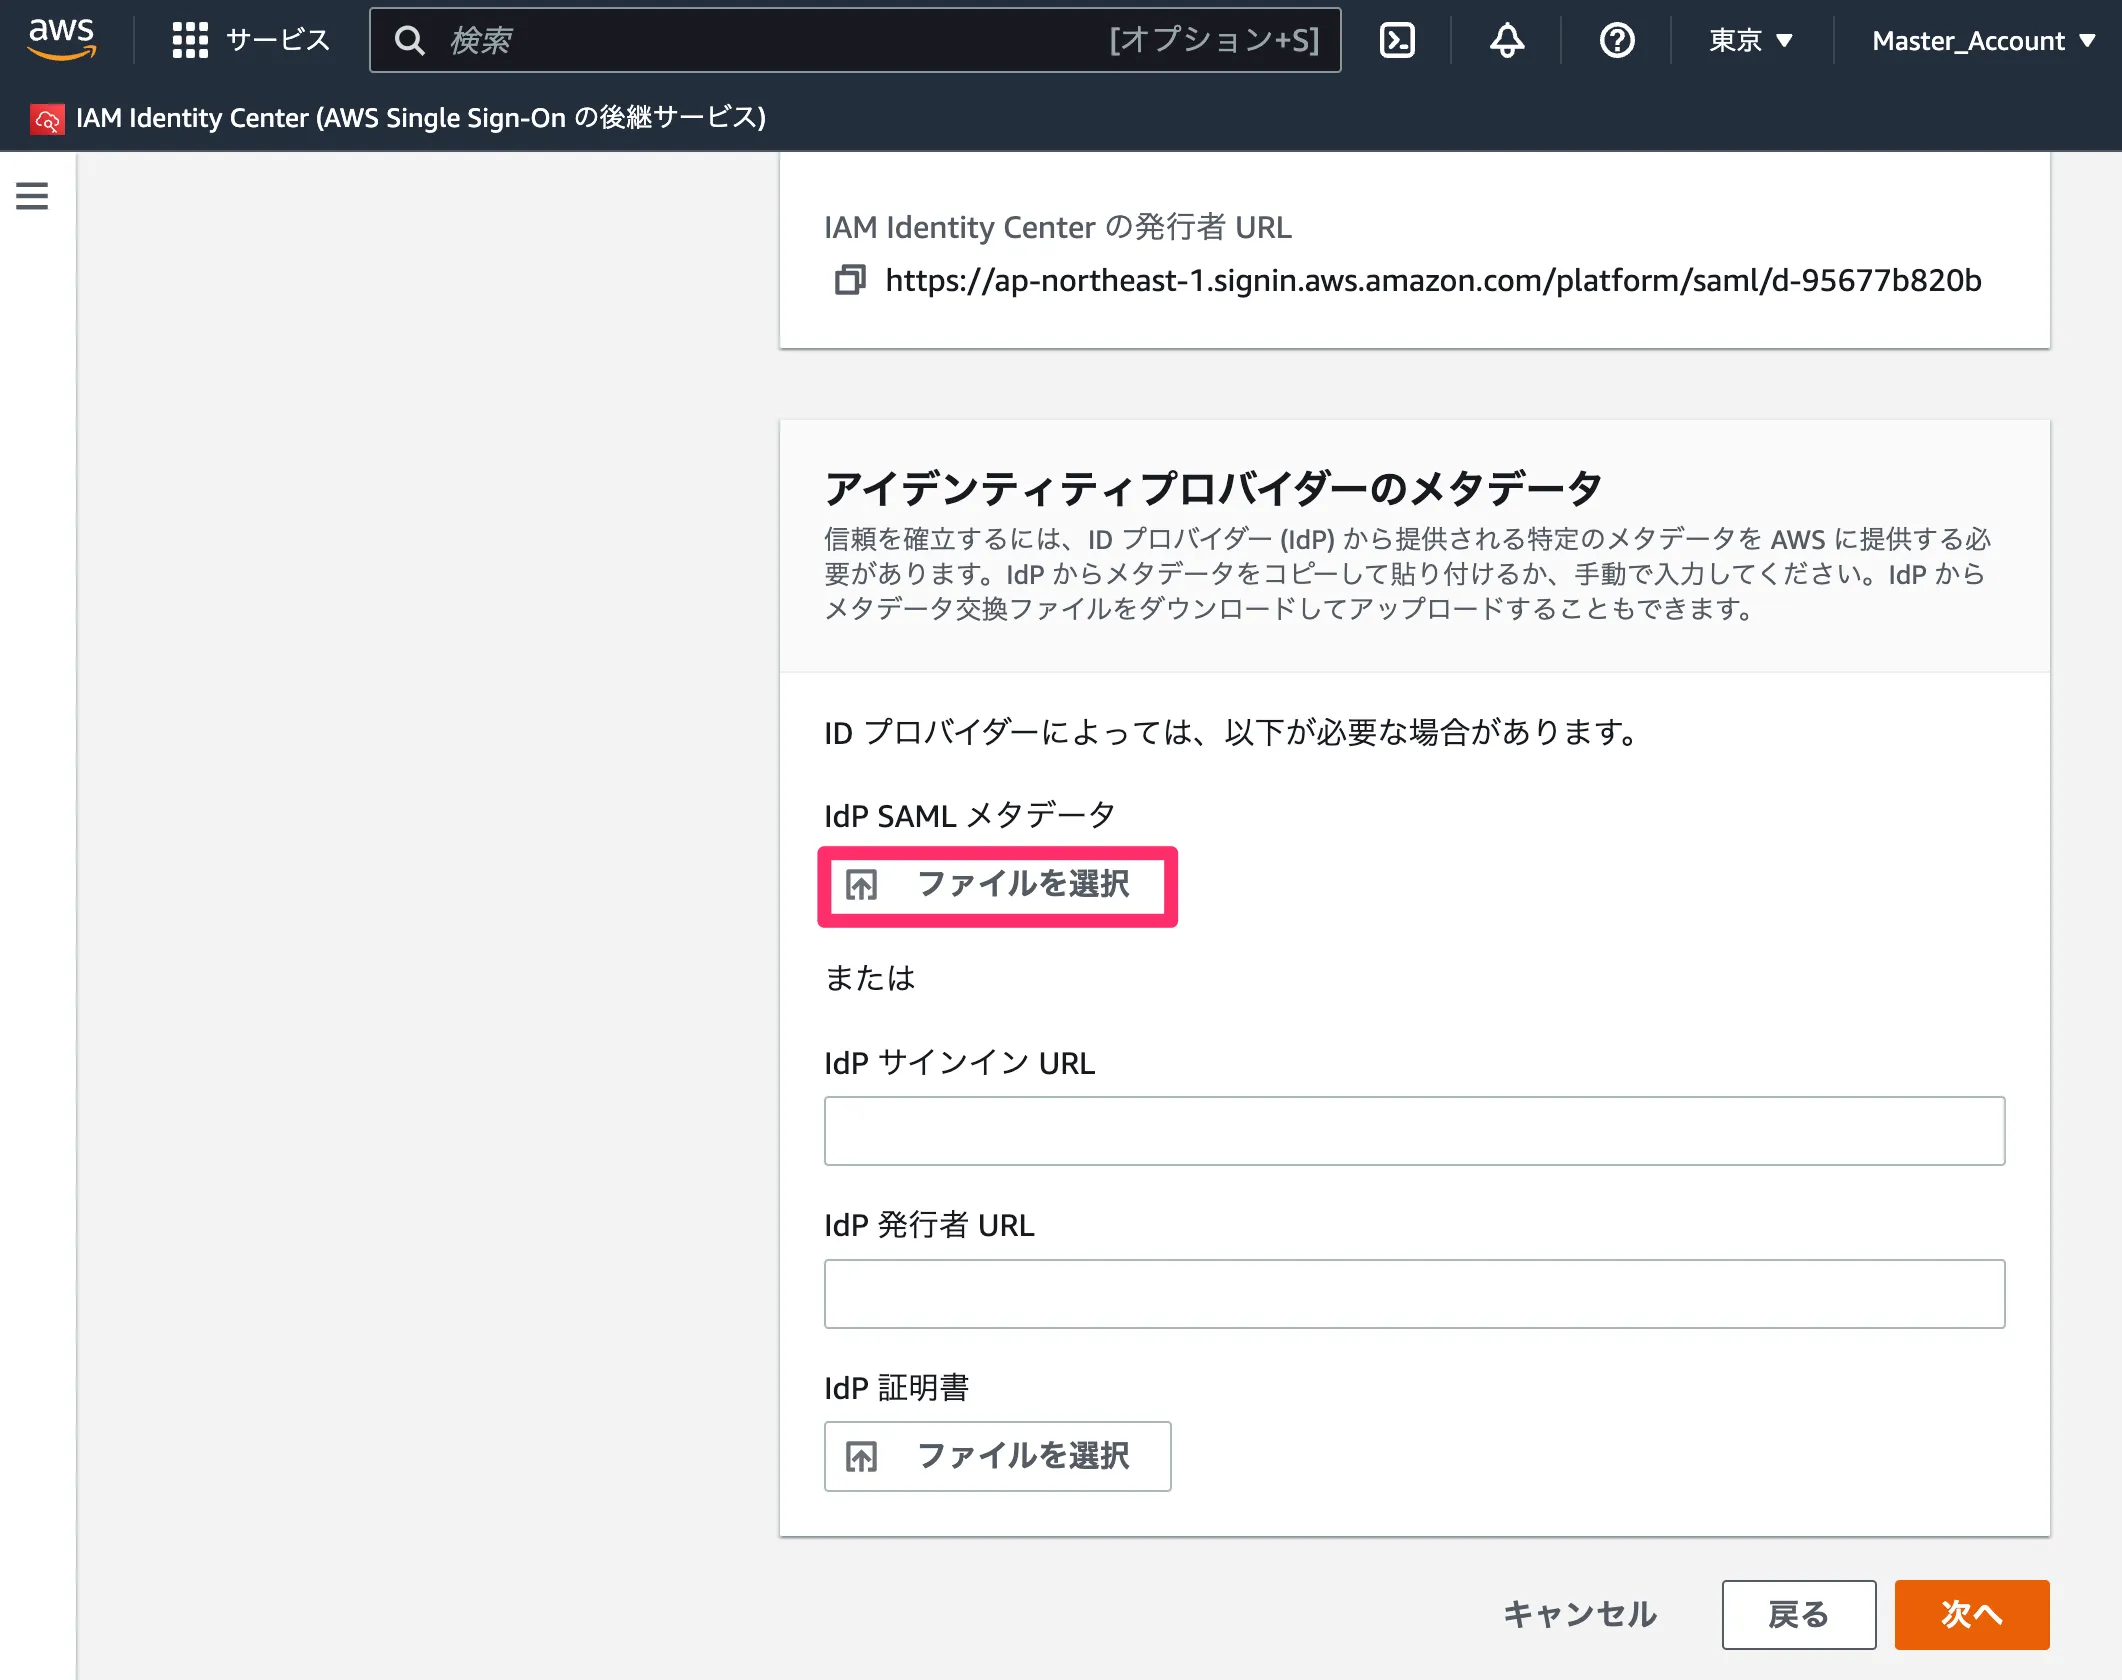Click the AWS logo home icon
The height and width of the screenshot is (1680, 2122).
tap(62, 40)
